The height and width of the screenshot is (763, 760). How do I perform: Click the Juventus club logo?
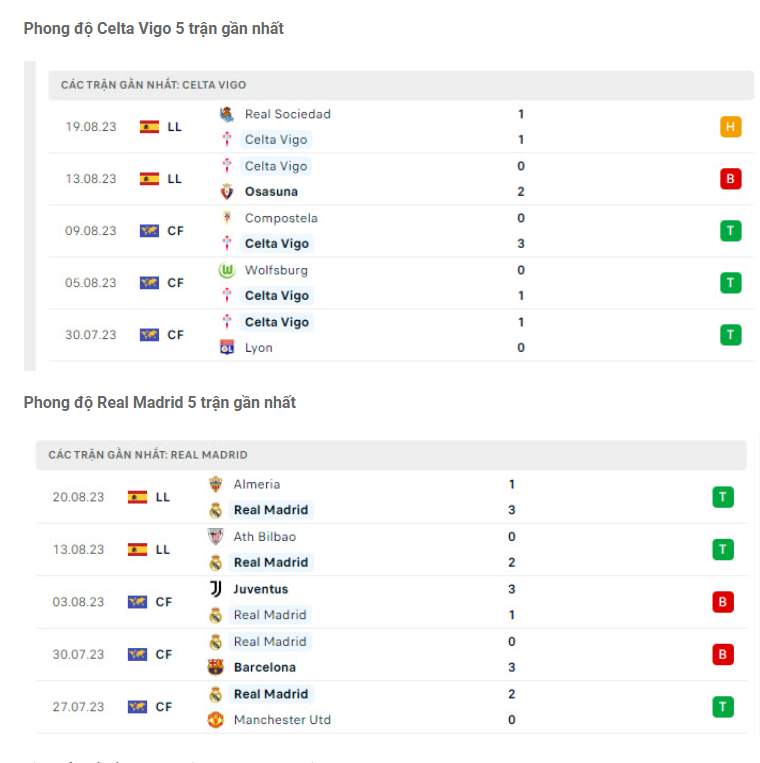point(215,589)
